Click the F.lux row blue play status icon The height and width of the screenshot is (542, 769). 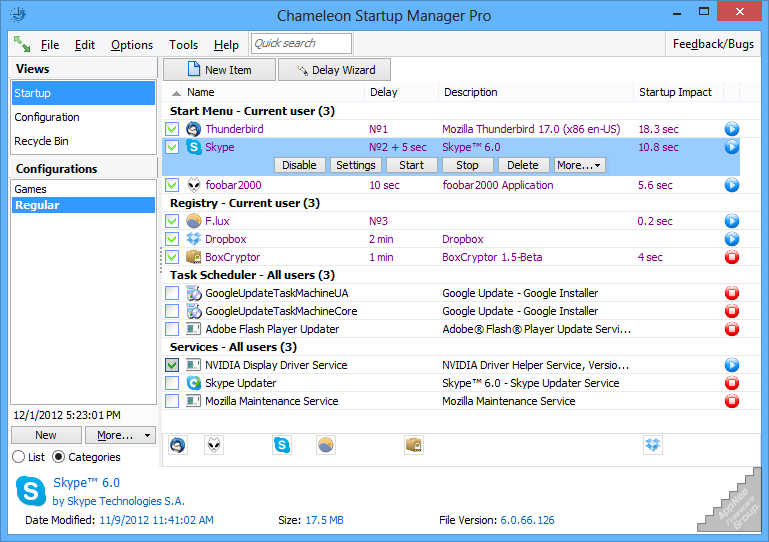731,221
